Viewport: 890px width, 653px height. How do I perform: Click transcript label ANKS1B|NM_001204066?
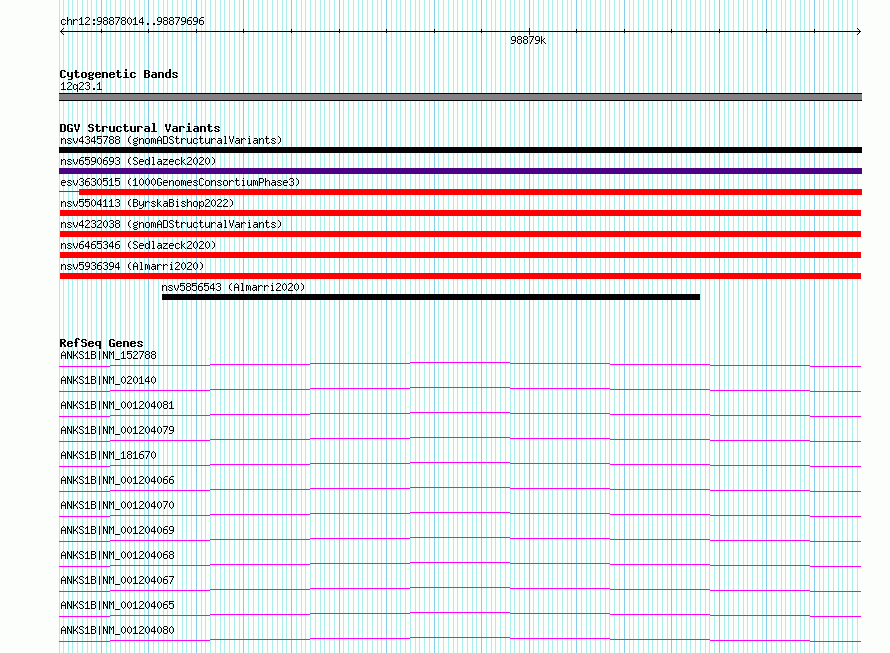117,480
